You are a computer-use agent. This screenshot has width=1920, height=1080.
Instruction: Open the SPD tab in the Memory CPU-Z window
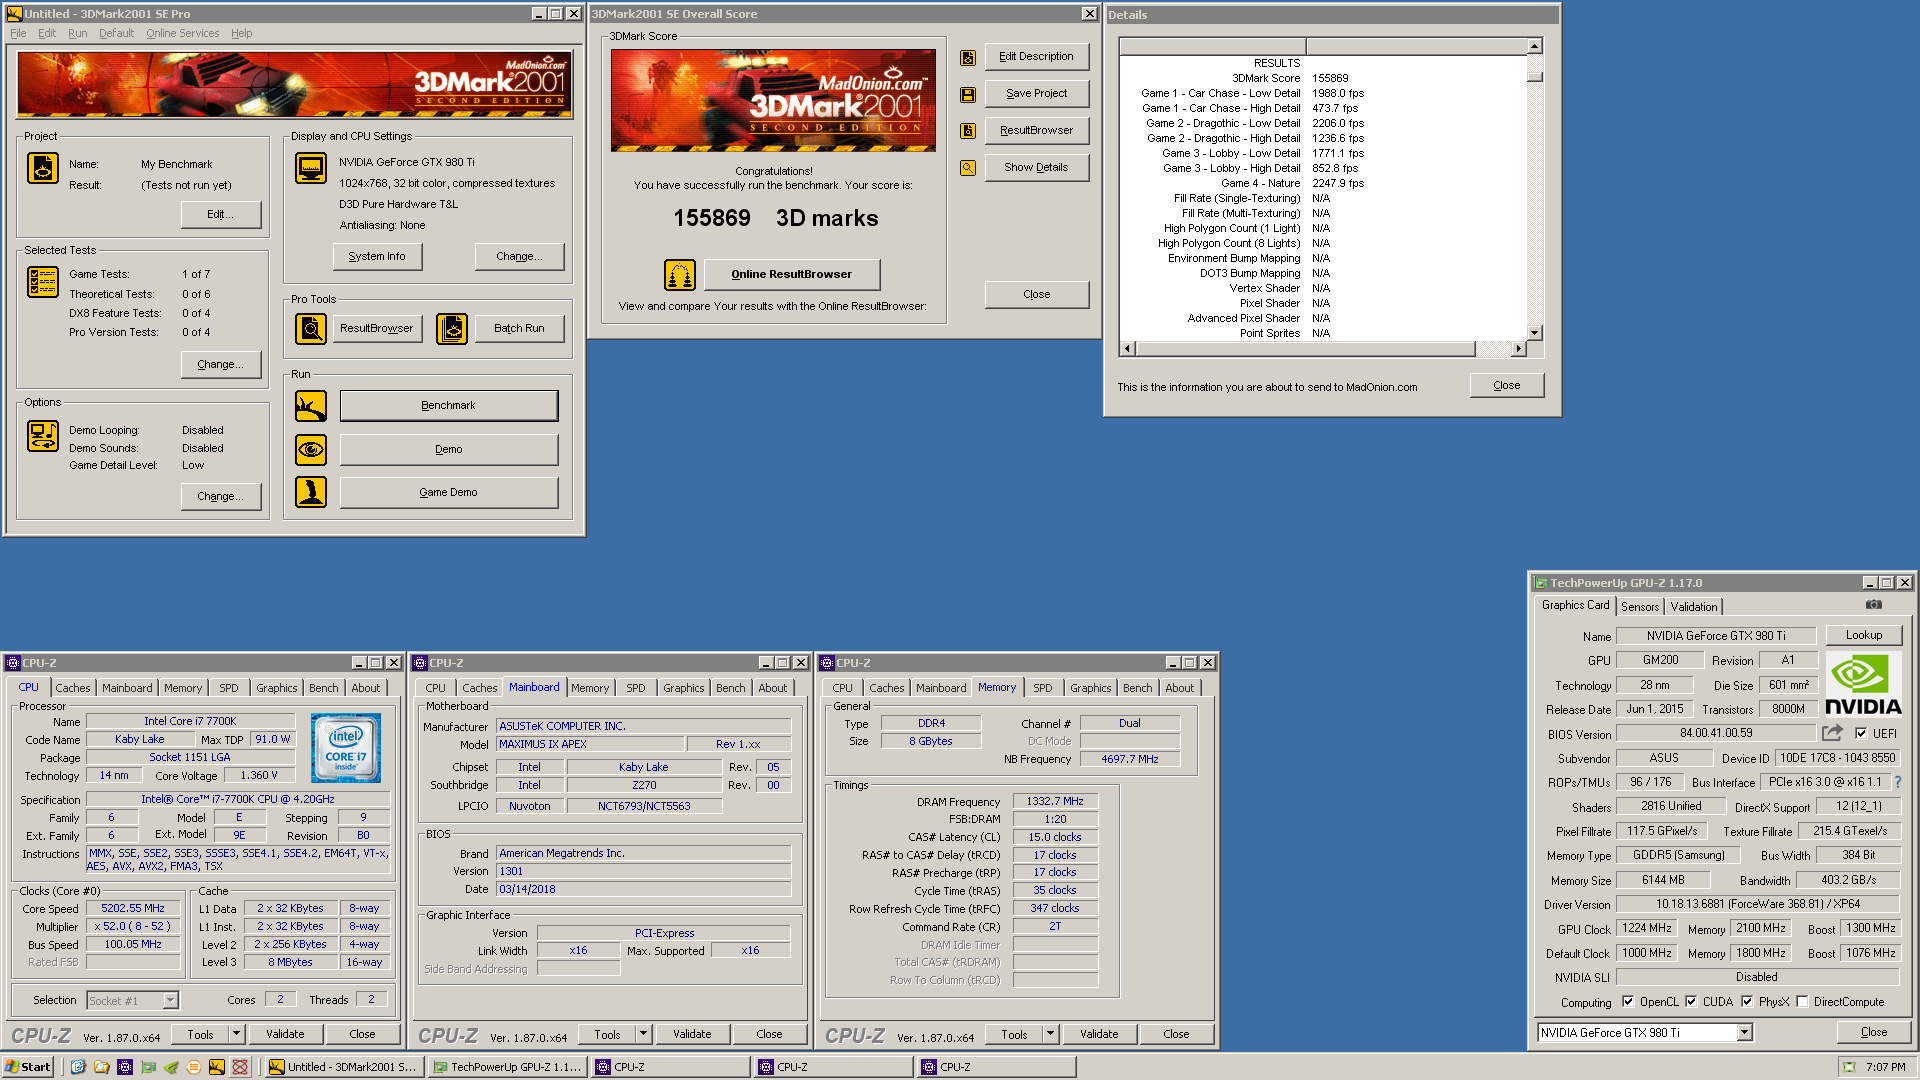point(1043,688)
